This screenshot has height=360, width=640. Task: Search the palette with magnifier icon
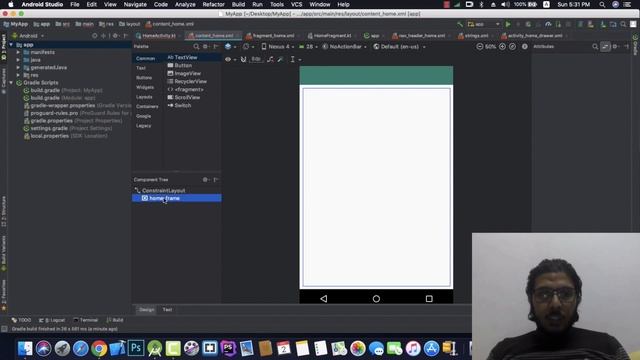click(196, 47)
